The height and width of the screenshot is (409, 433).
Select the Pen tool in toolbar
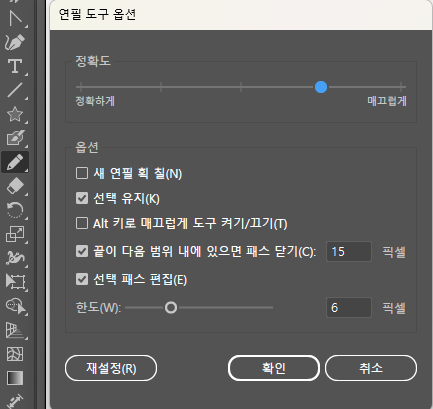tap(15, 42)
